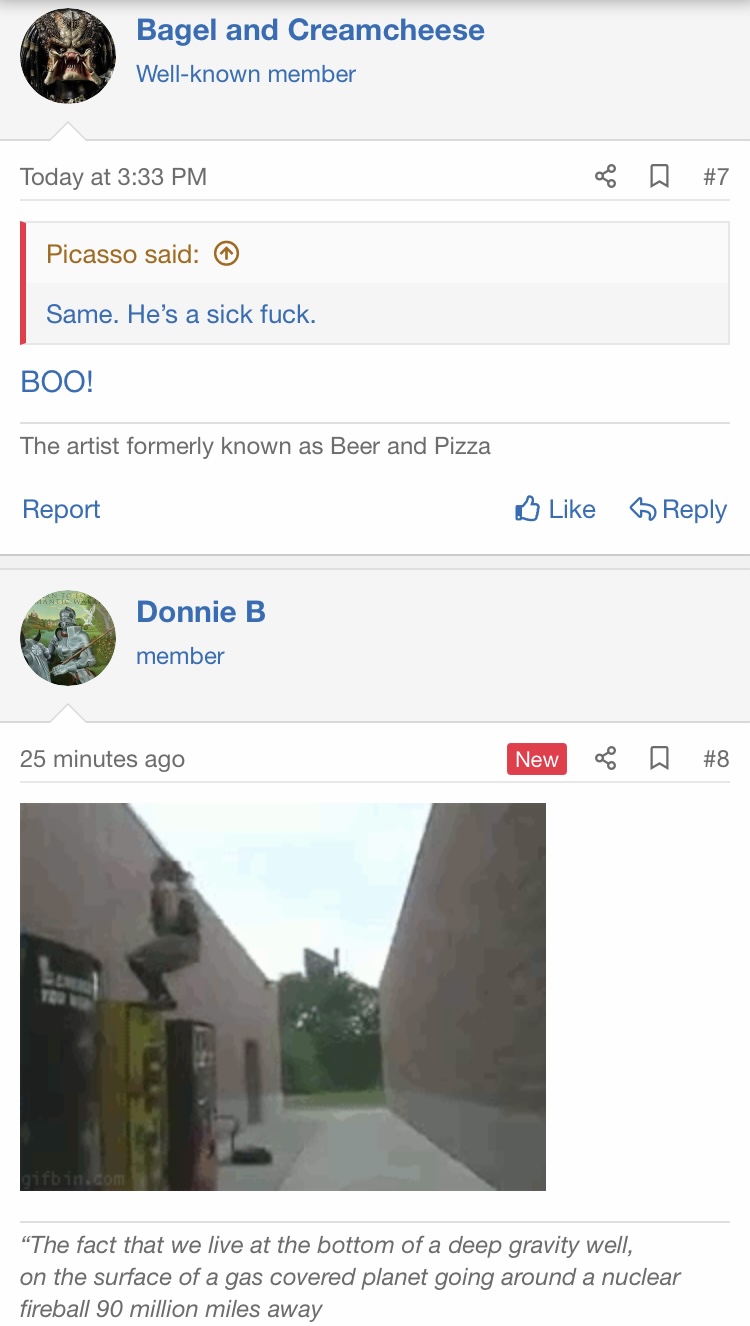Screen dimensions: 750x1326
Task: Open Donnie B username profile
Action: point(201,612)
